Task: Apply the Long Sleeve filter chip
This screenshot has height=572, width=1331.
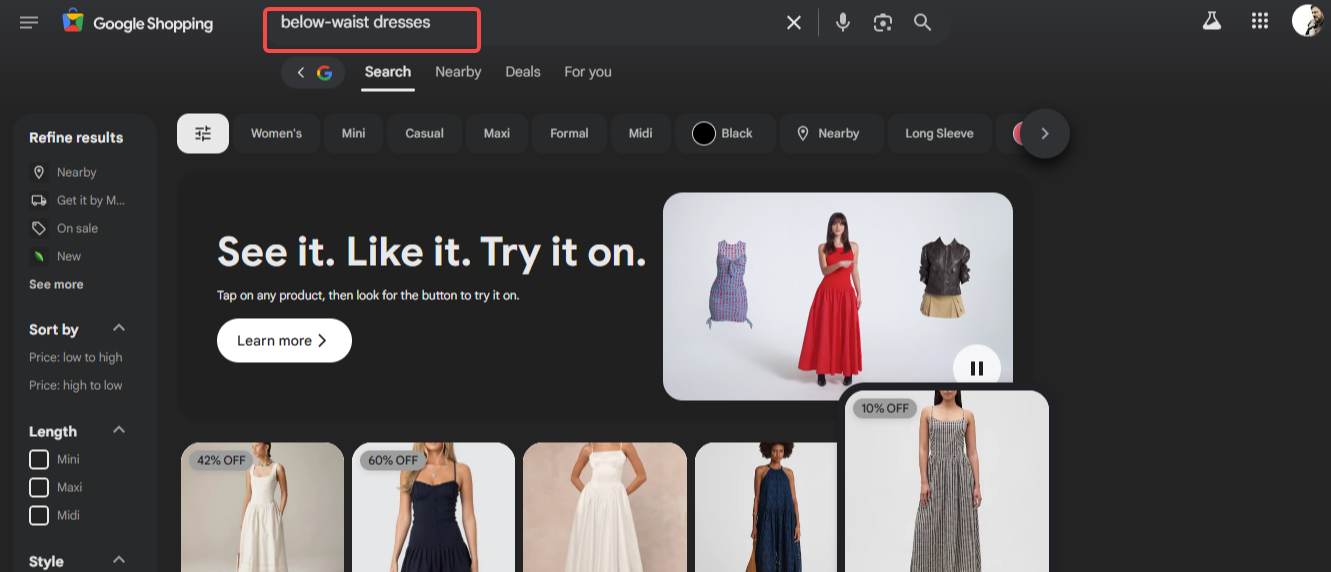Action: 939,133
